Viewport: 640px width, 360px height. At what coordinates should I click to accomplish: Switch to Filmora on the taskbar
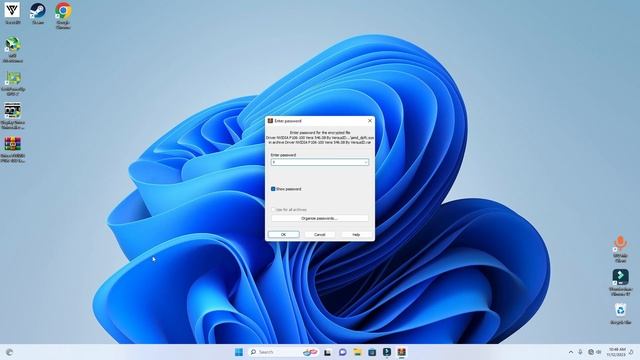(x=387, y=352)
